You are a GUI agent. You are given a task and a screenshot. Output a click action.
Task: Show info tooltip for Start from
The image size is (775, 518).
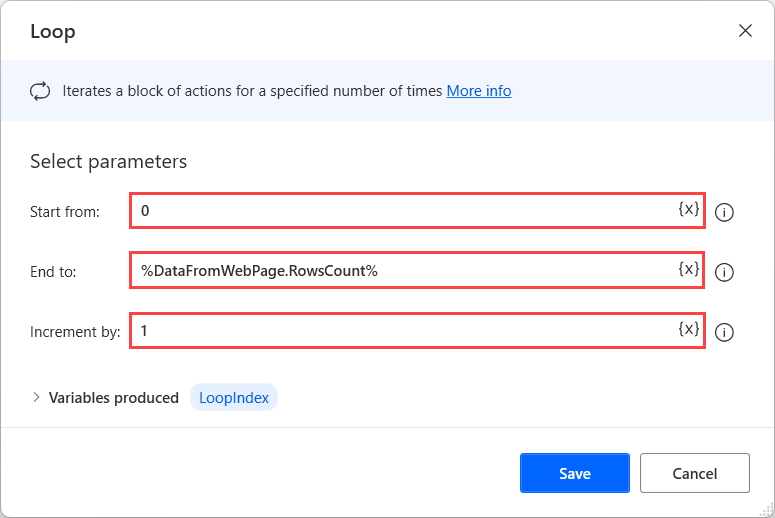click(x=726, y=212)
